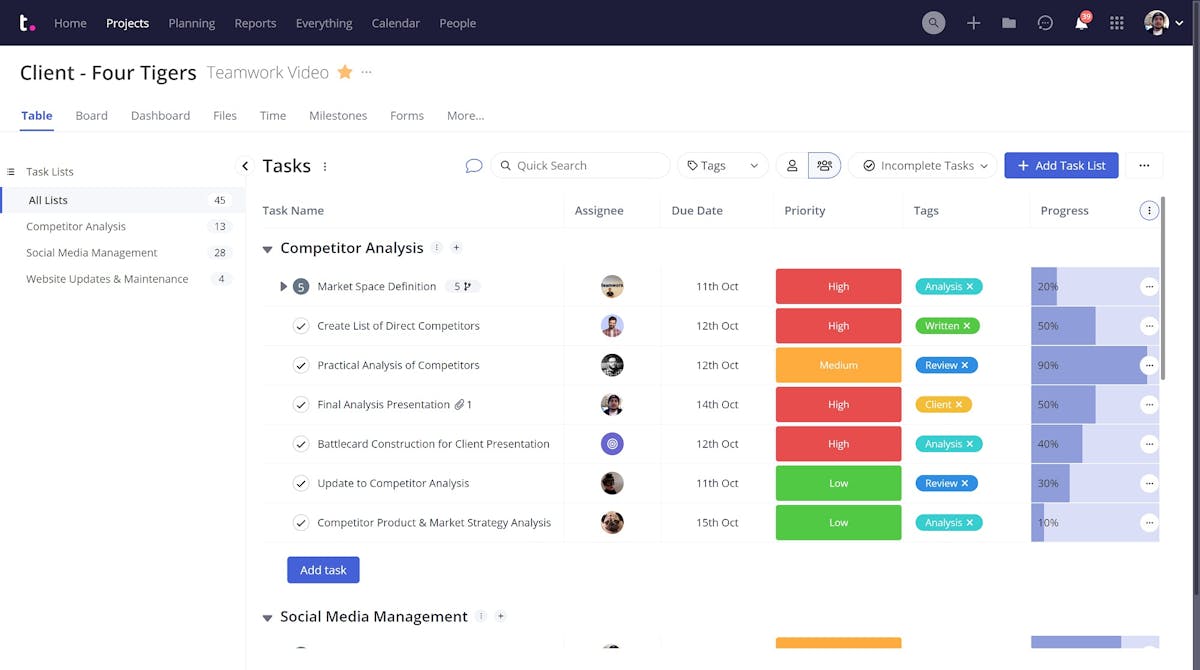This screenshot has width=1200, height=670.
Task: Click assignee avatar for Battlecard Construction
Action: (x=612, y=444)
